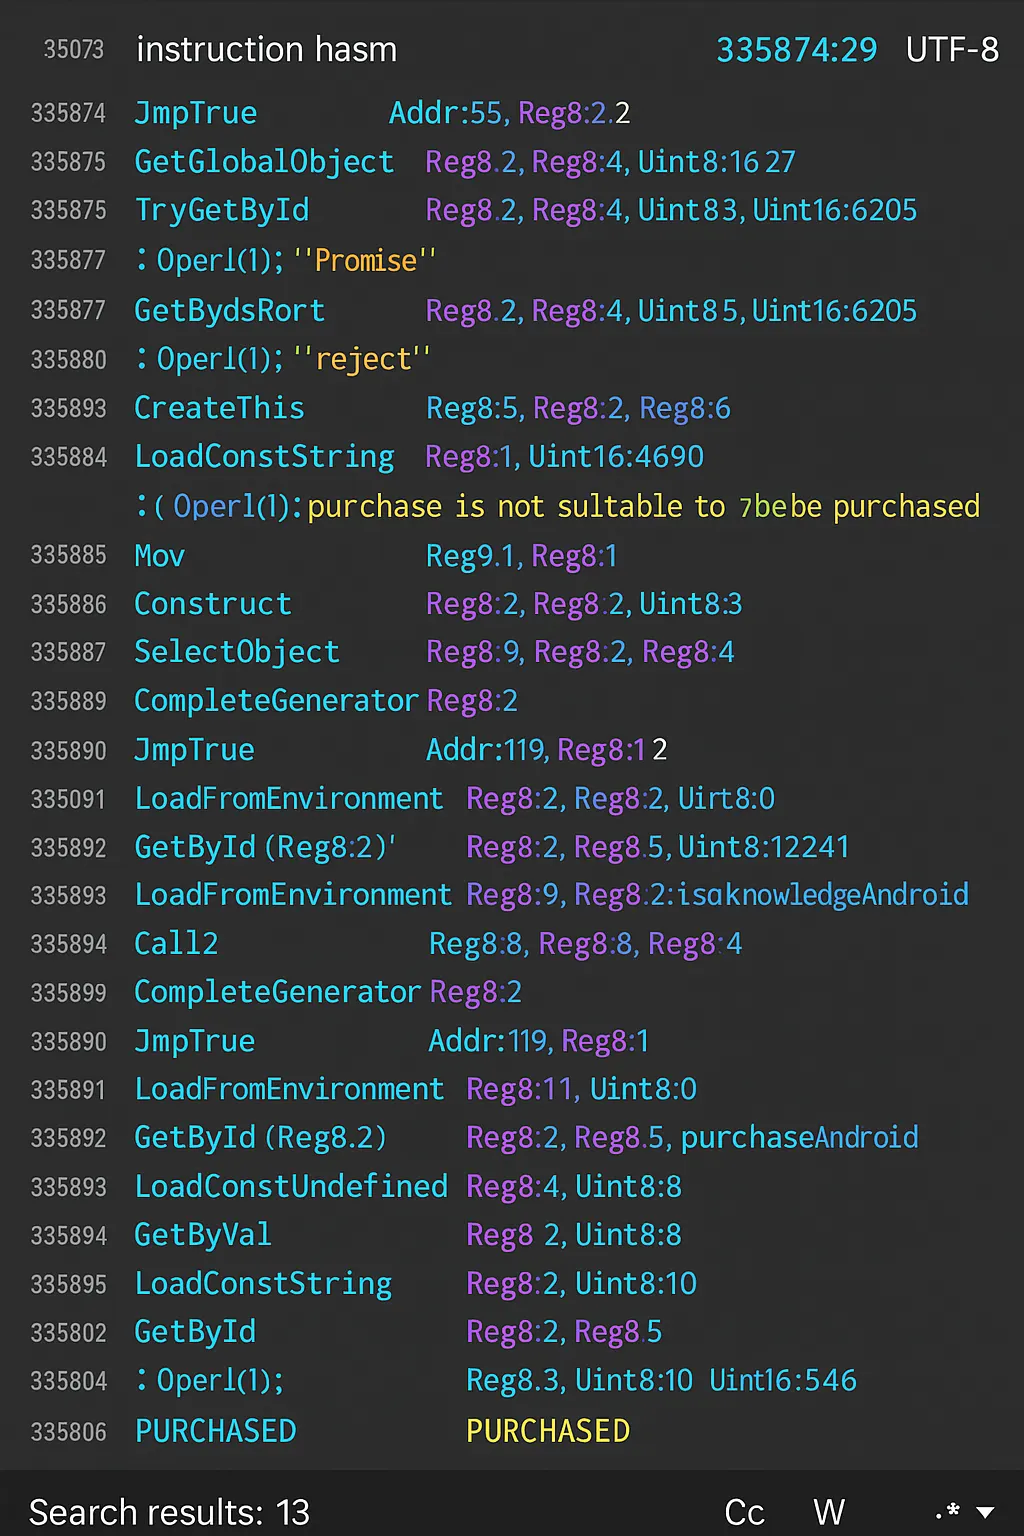The width and height of the screenshot is (1024, 1536).
Task: Click the line number 35073 in the header
Action: click(74, 49)
